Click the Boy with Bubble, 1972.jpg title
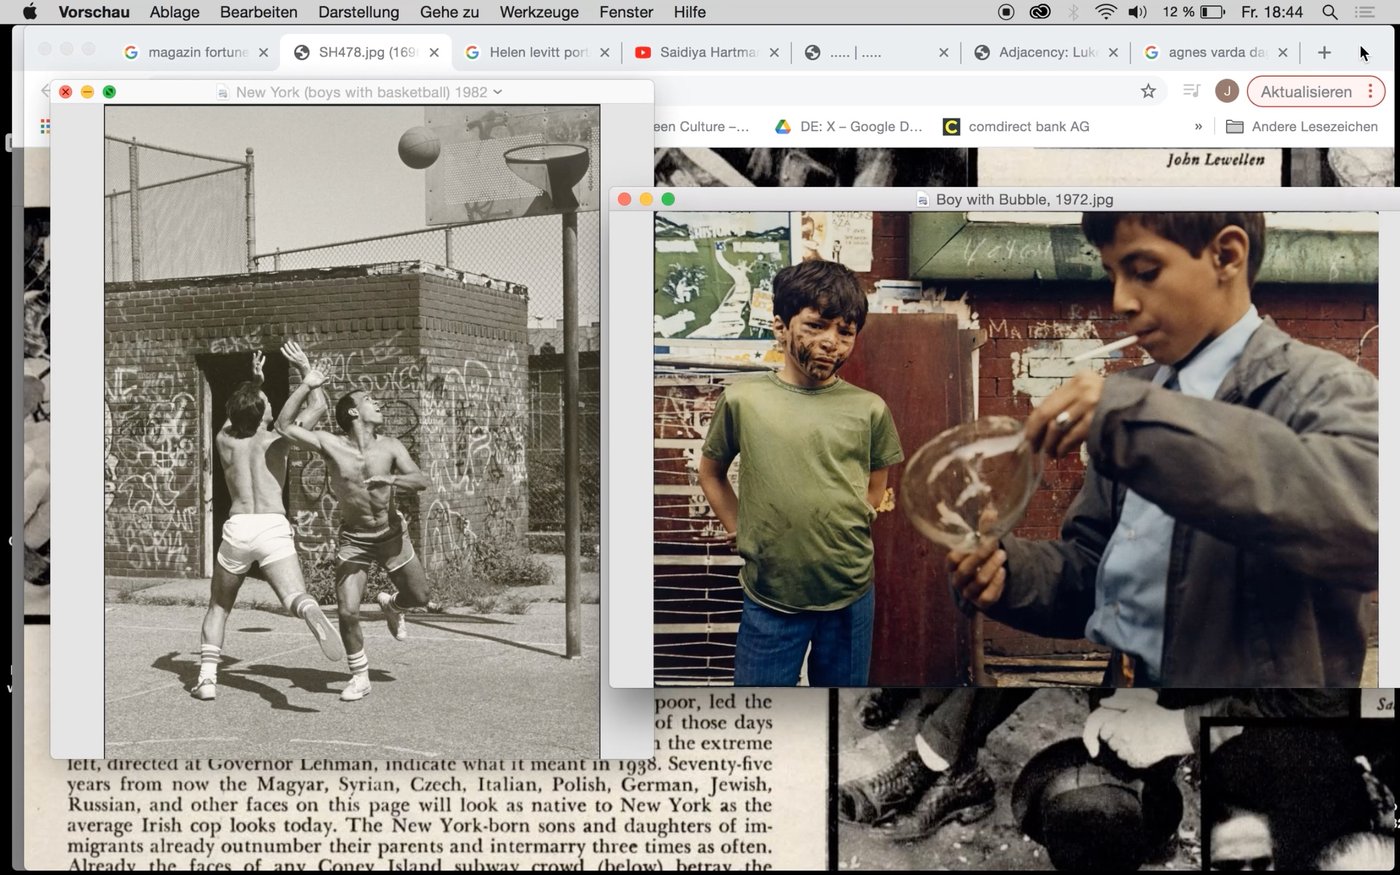Viewport: 1400px width, 875px height. click(1024, 199)
